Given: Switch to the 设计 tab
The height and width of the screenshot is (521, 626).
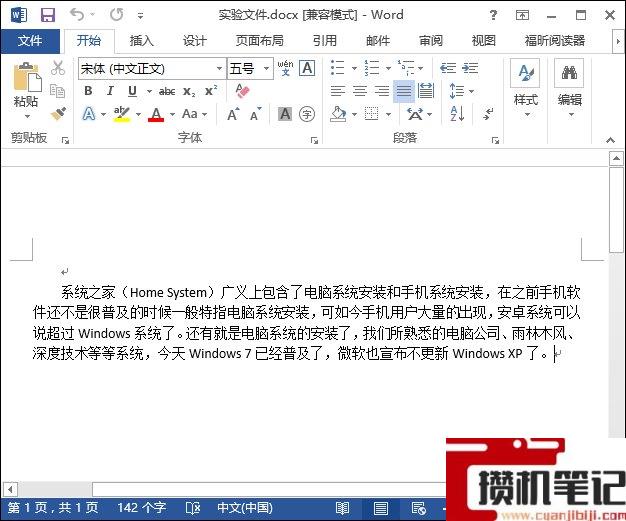Looking at the screenshot, I should click(x=194, y=41).
